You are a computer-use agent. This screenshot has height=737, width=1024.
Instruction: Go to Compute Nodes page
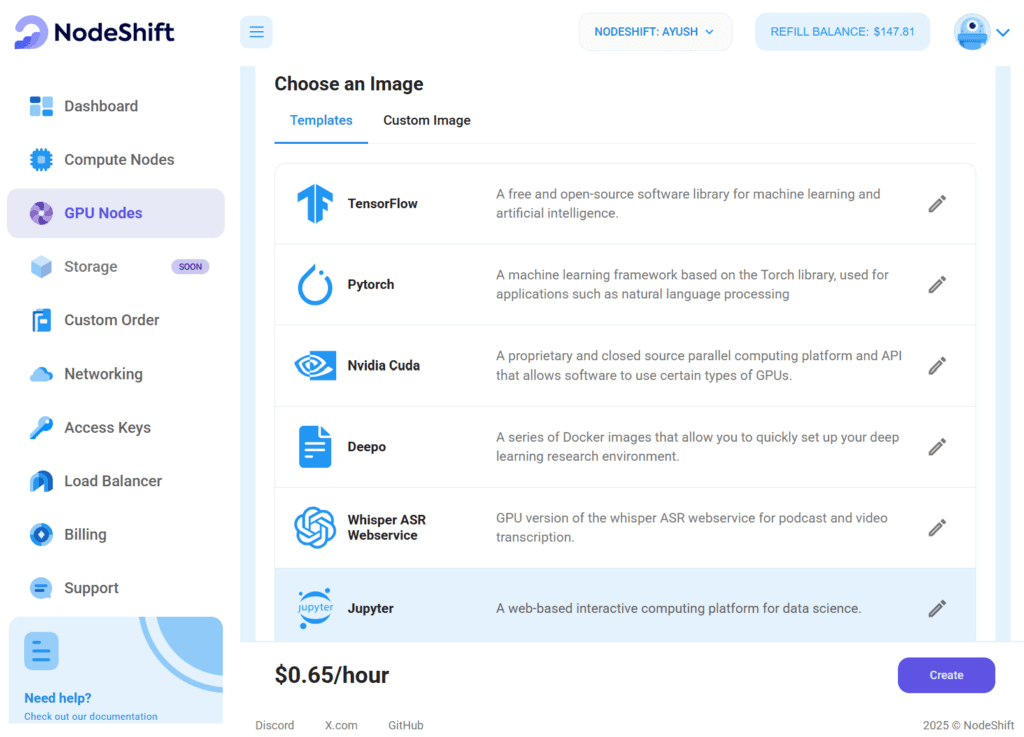pos(116,159)
